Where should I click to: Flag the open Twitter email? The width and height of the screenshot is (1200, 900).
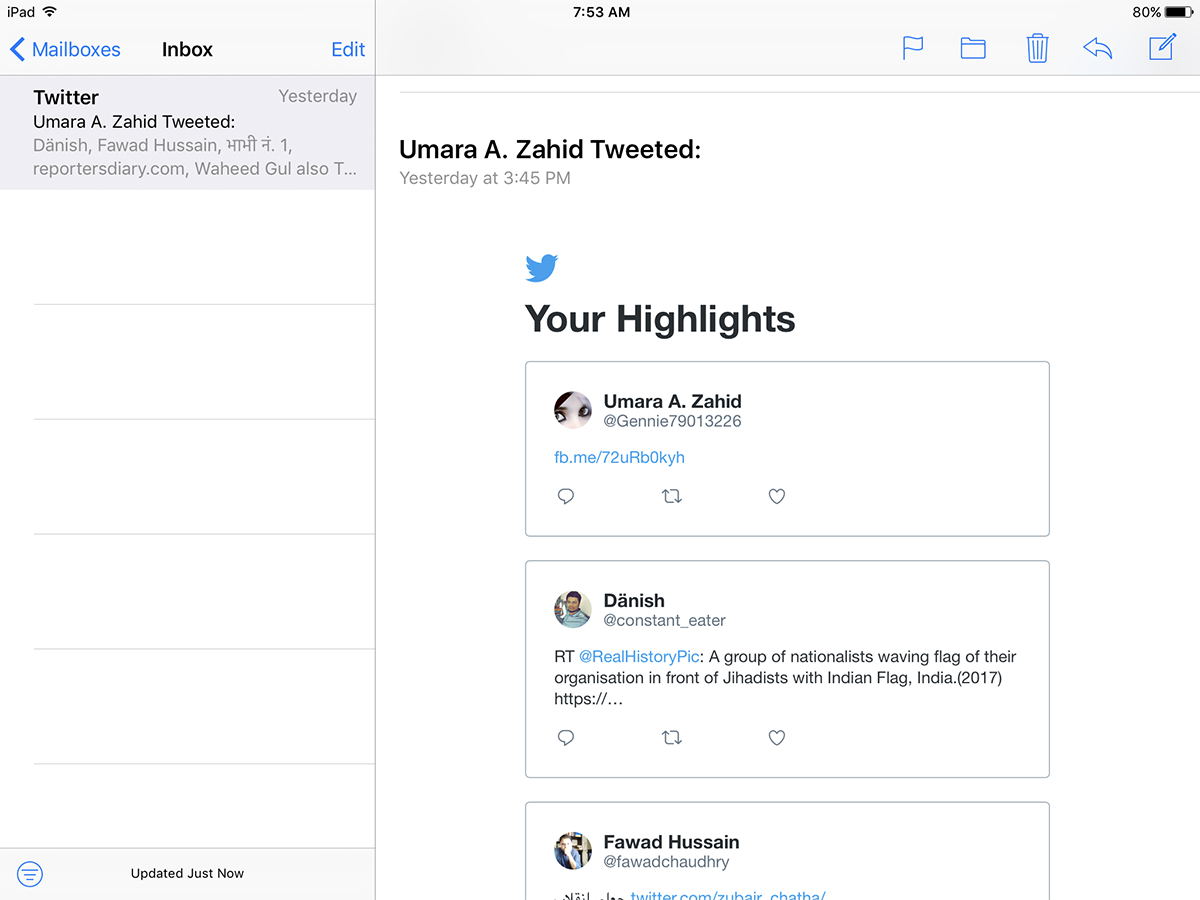pyautogui.click(x=913, y=48)
